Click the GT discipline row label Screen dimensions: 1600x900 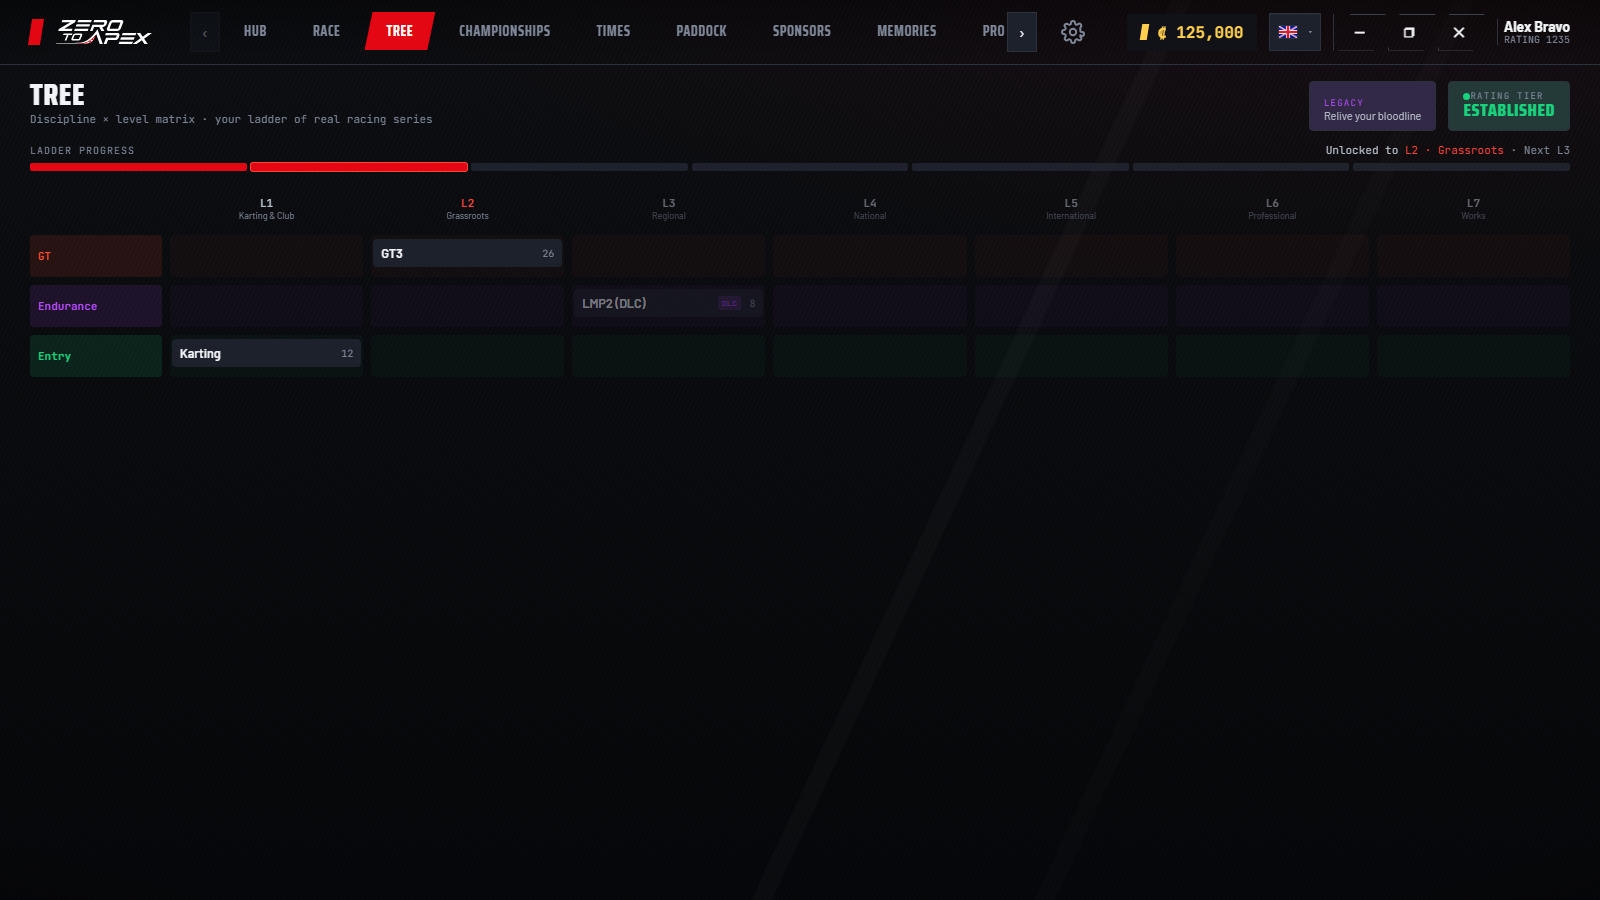[96, 256]
